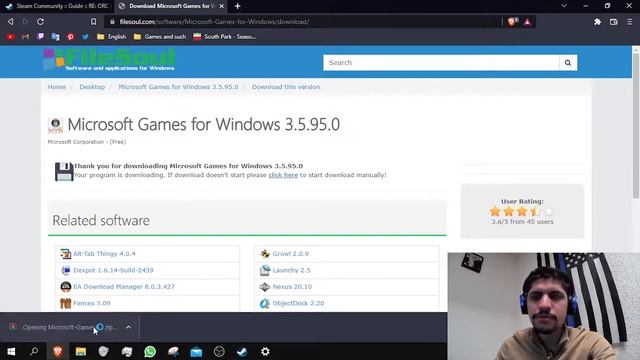Open the Games and such bookmarks folder
Image resolution: width=640 pixels, height=360 pixels.
(x=160, y=37)
